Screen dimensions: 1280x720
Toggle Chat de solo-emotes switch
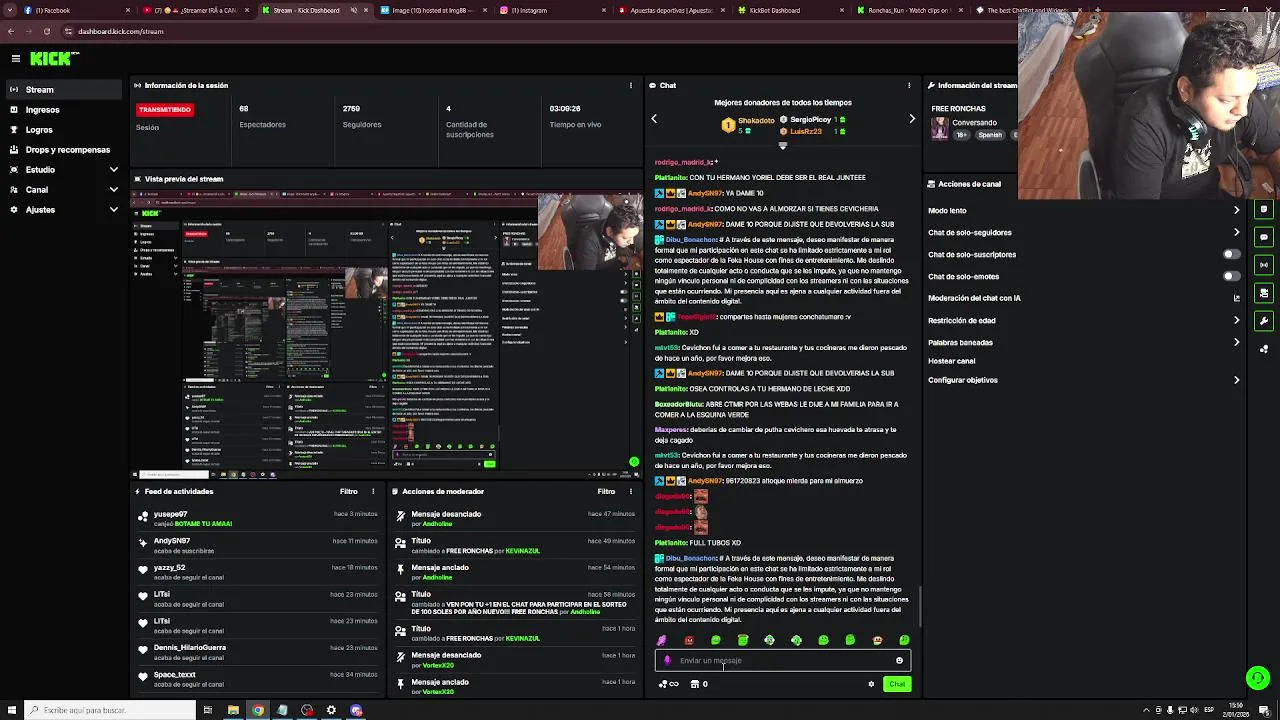click(x=1232, y=277)
